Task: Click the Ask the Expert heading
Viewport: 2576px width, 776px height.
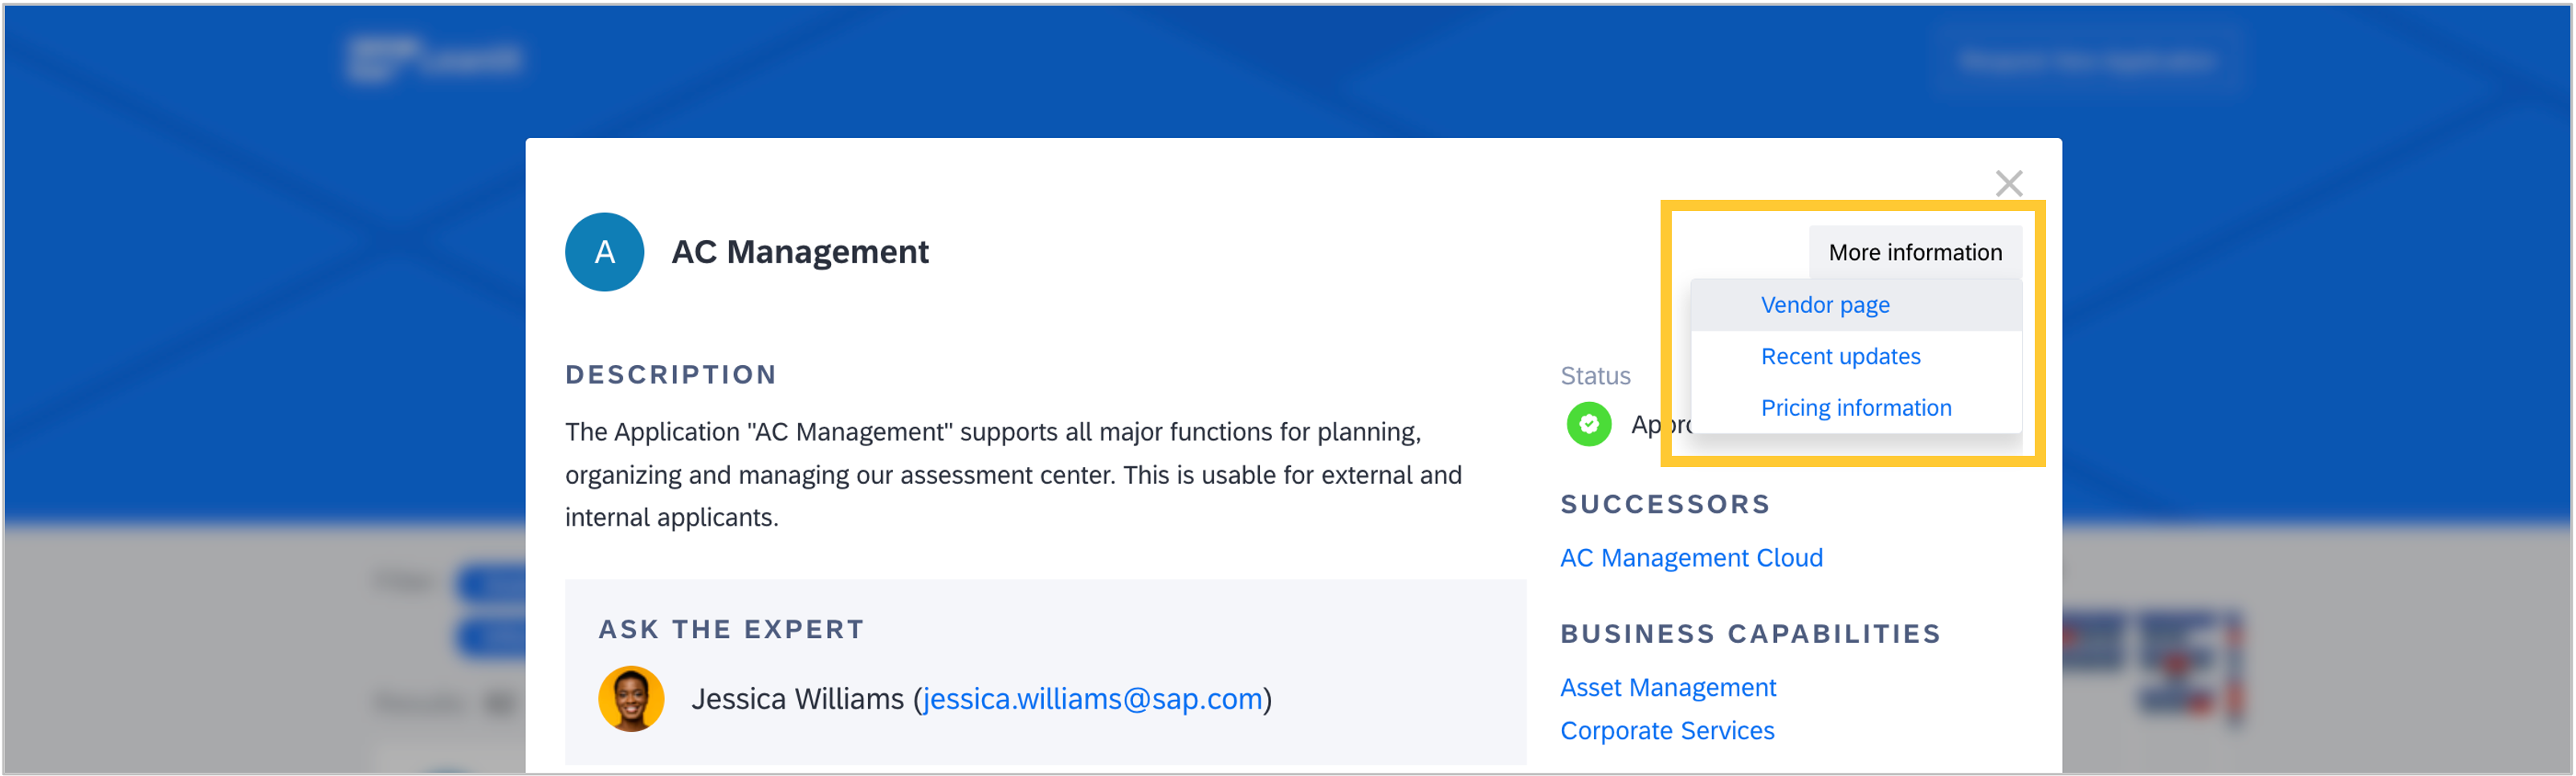Action: (731, 629)
